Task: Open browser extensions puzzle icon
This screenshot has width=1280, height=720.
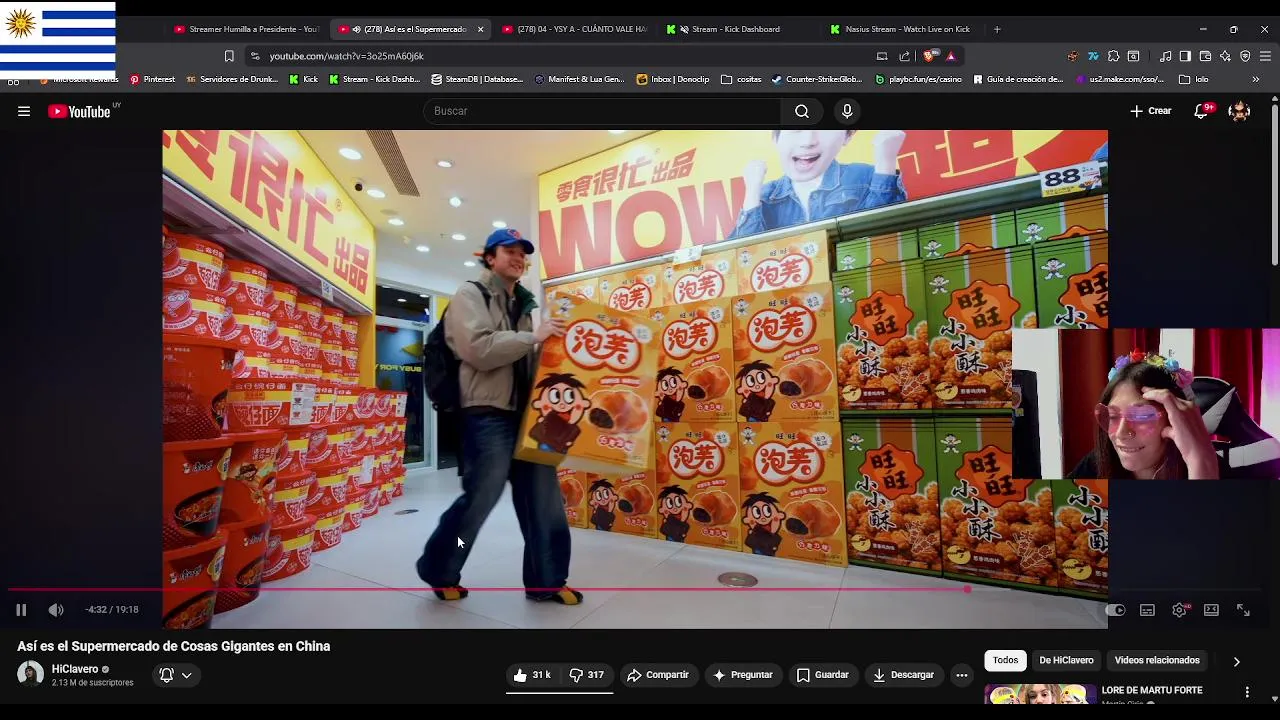Action: pyautogui.click(x=1113, y=56)
